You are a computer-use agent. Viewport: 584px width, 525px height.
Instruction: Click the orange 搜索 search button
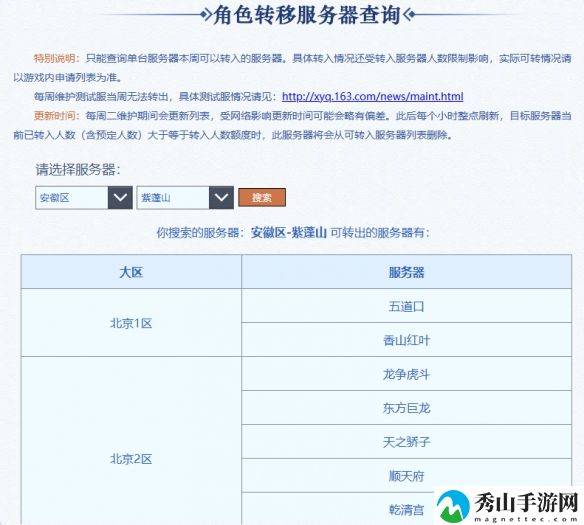pos(262,197)
